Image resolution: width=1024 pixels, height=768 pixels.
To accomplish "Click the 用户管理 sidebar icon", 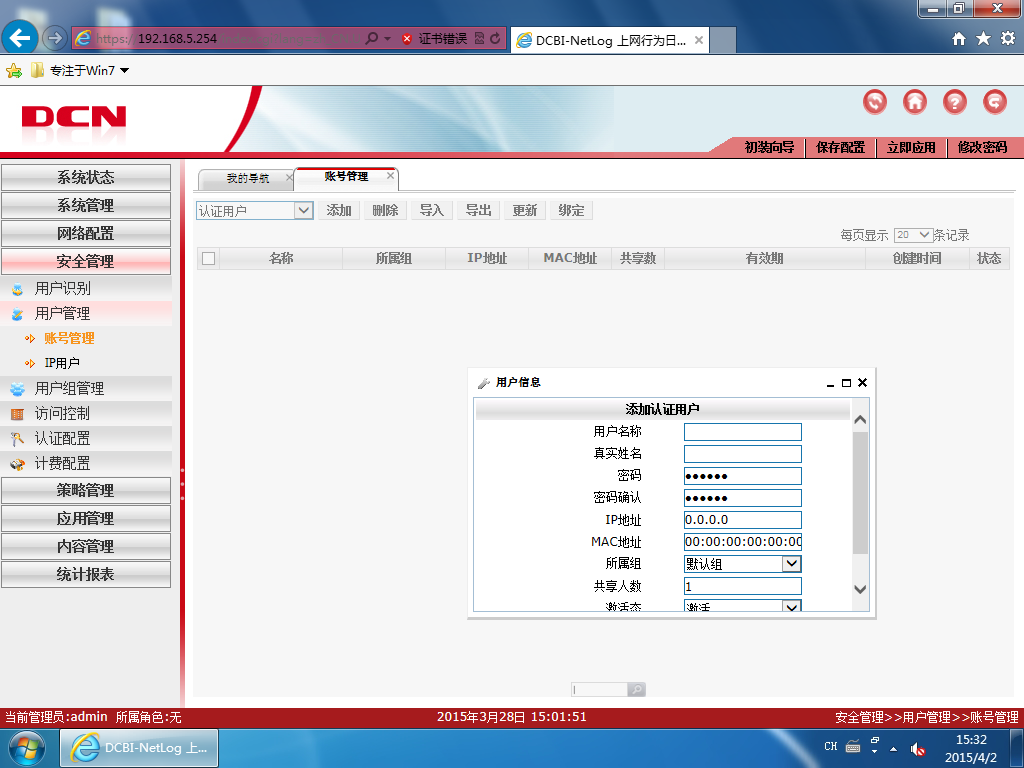I will 18,314.
